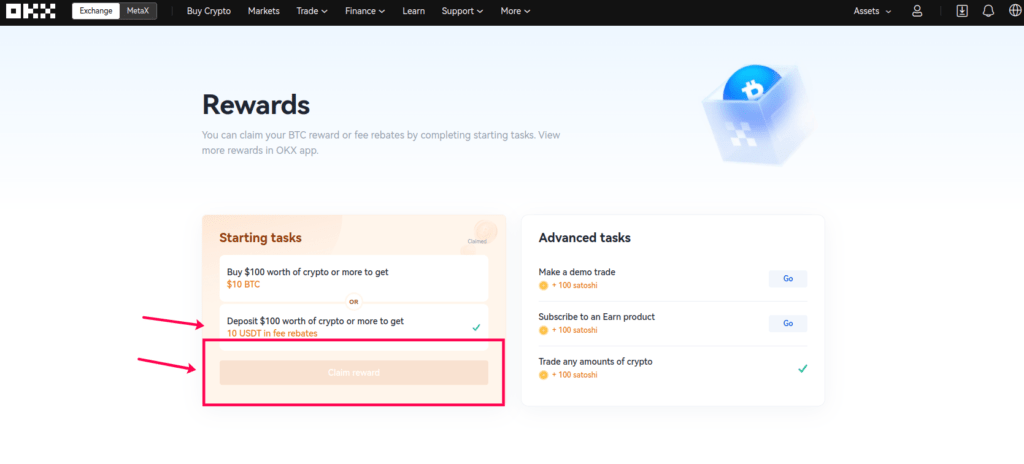Viewport: 1024px width, 464px height.
Task: Open the download app icon
Action: (962, 11)
